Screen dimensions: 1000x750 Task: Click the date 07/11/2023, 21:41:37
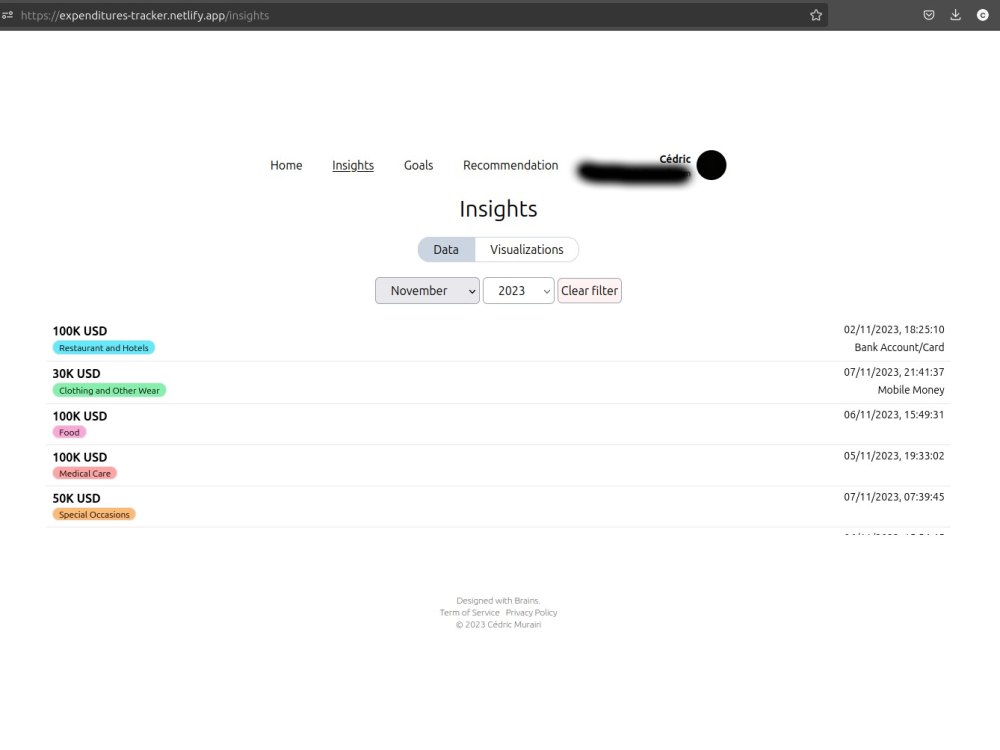(893, 372)
